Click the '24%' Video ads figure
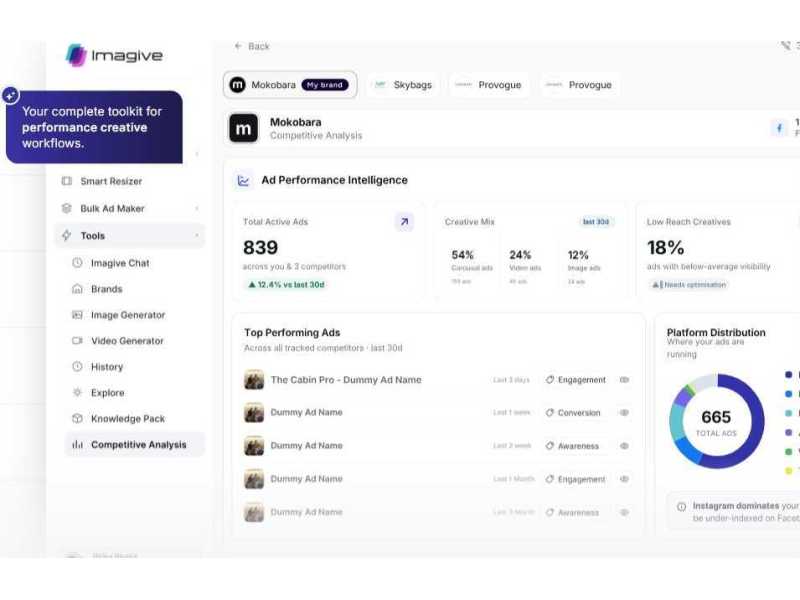Viewport: 800px width, 600px height. [x=520, y=255]
